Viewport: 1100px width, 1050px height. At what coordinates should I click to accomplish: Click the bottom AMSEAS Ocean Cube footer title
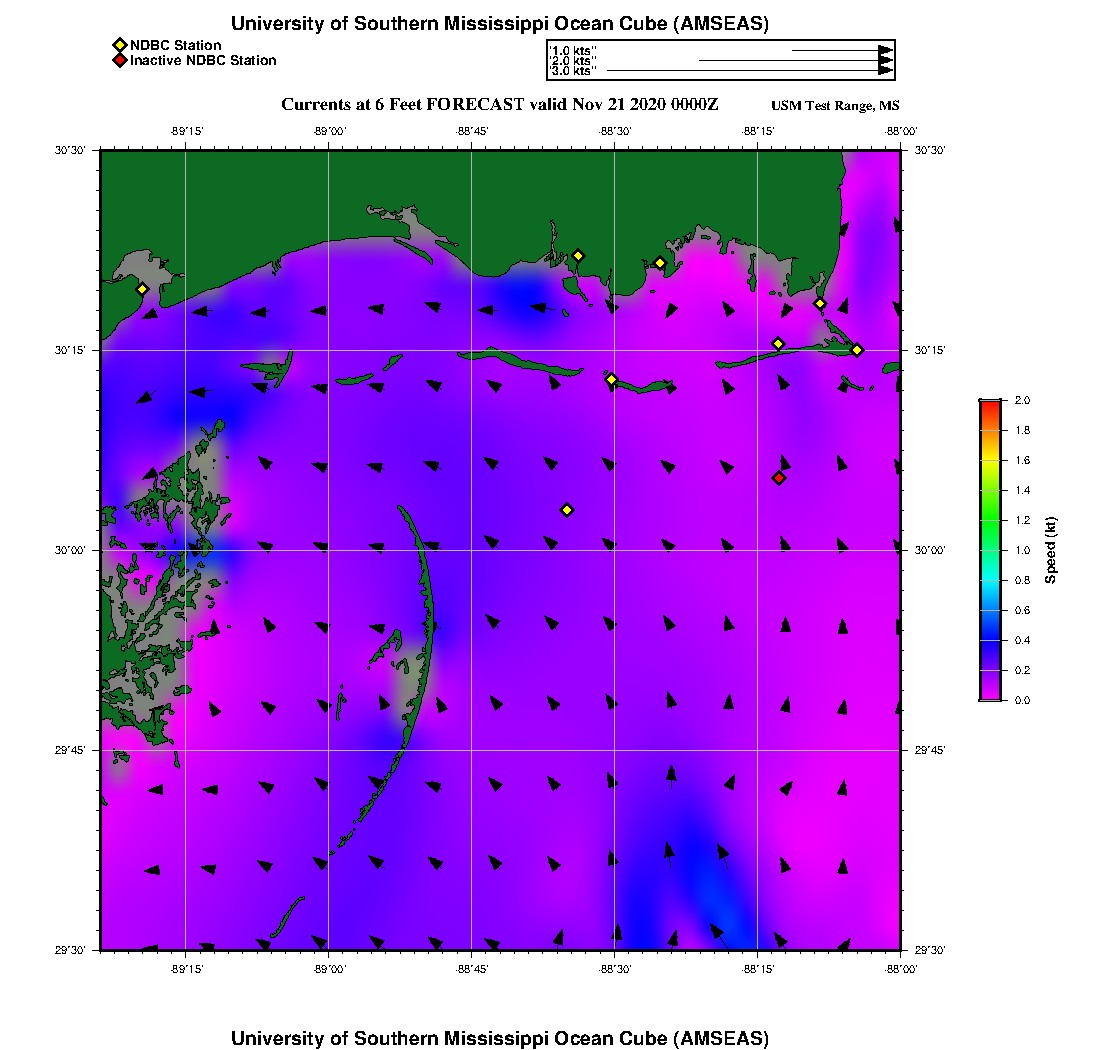tap(500, 1038)
